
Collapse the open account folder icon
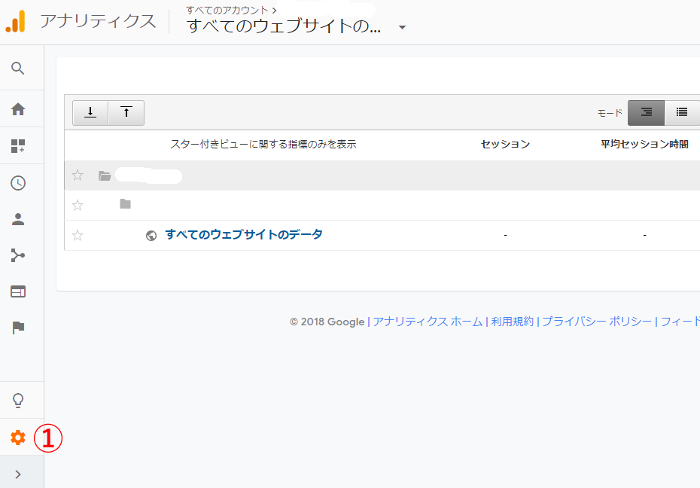104,176
